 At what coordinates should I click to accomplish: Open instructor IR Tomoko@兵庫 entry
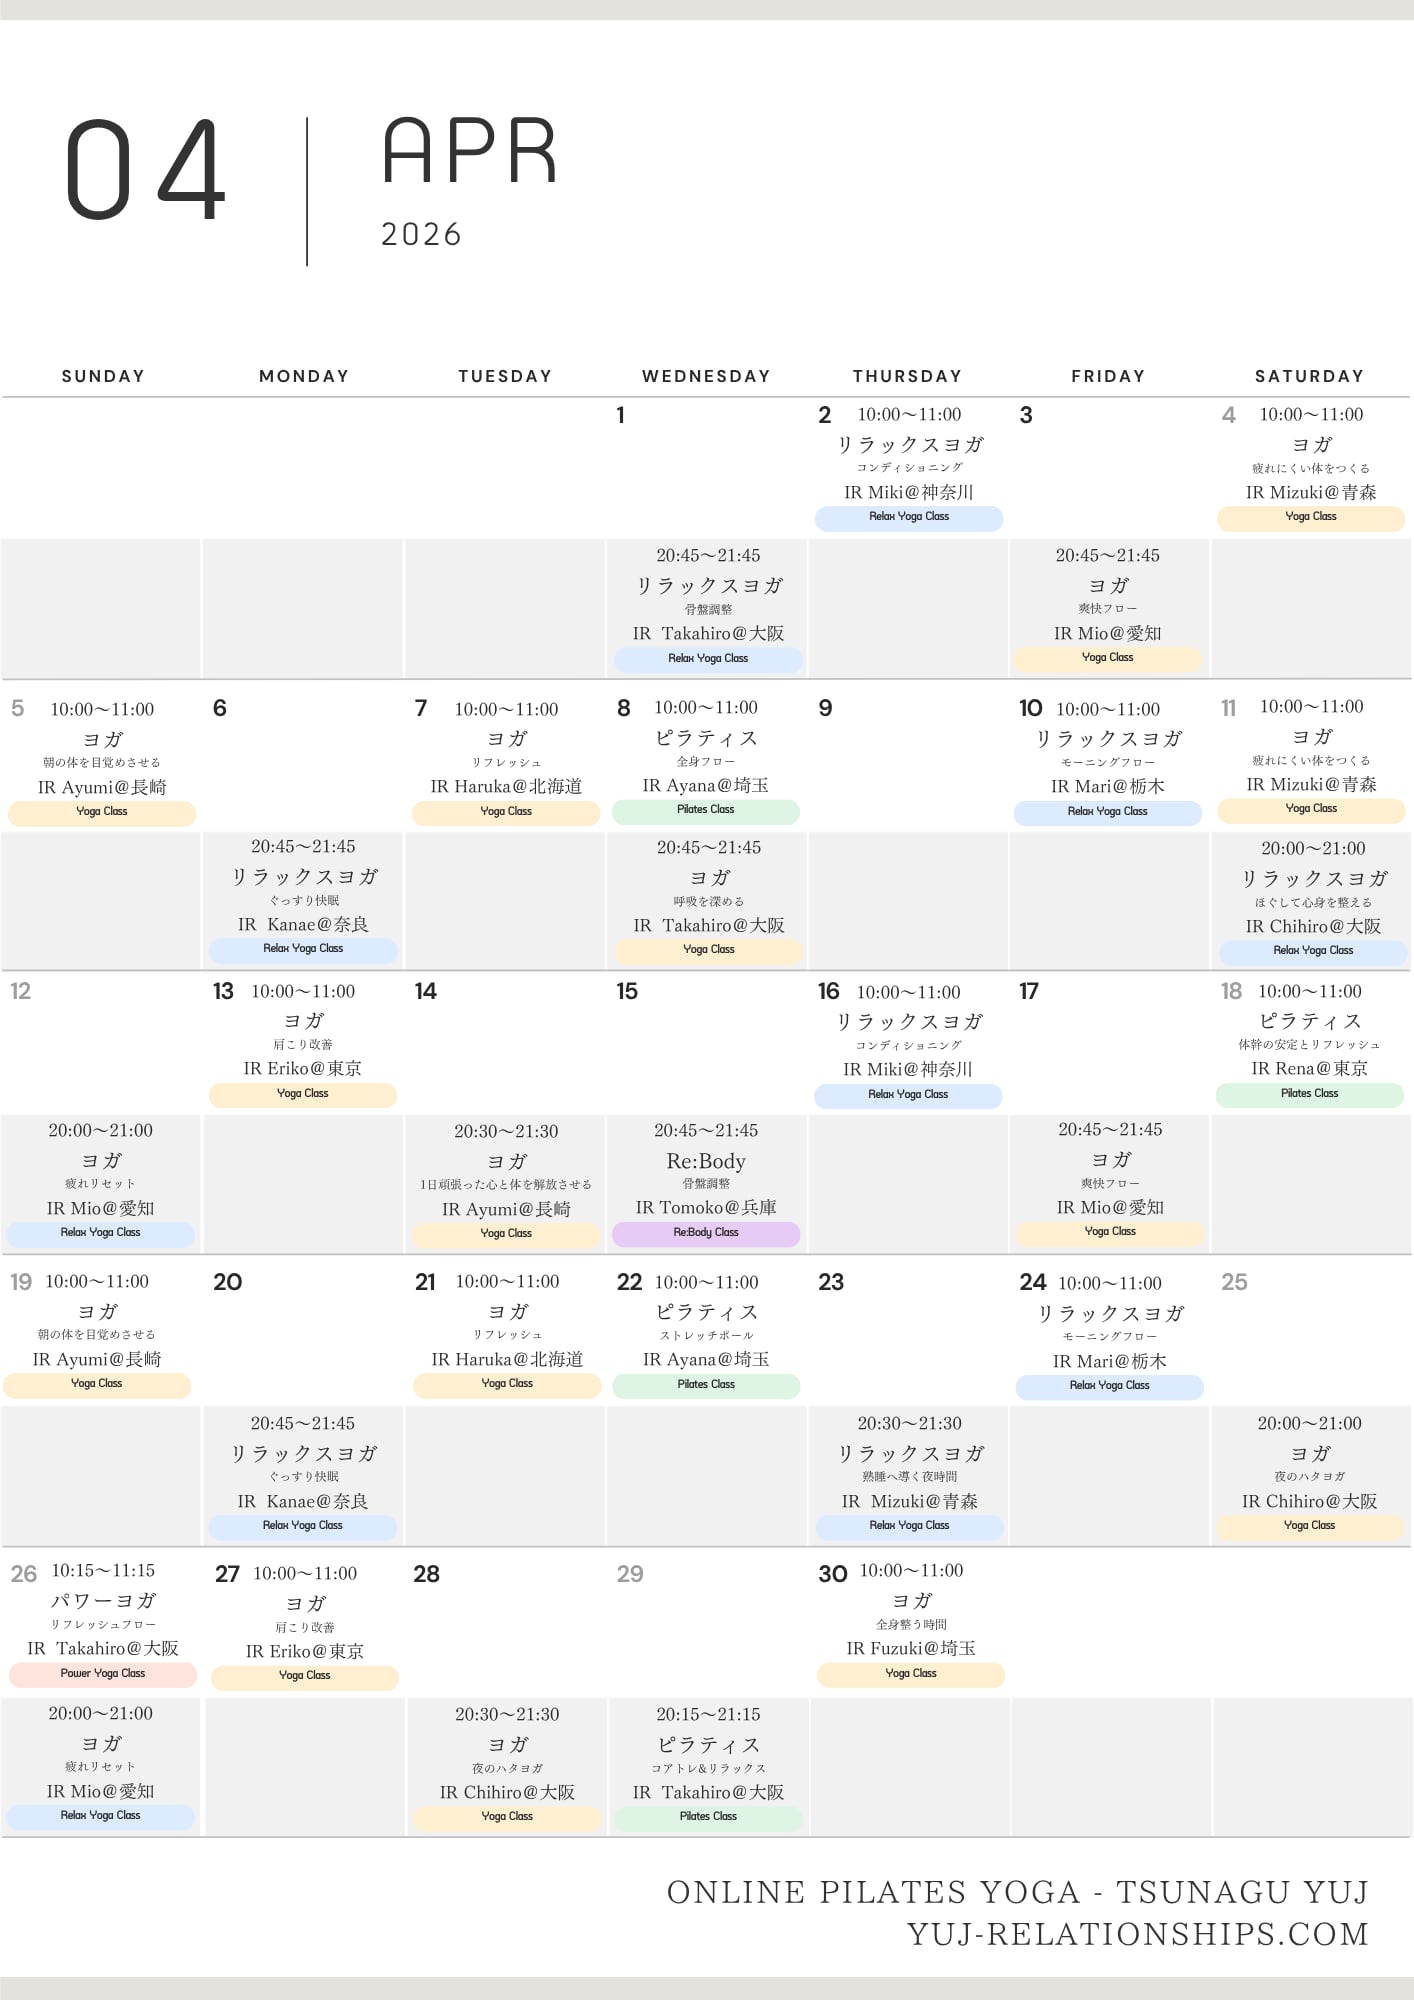(x=706, y=1208)
